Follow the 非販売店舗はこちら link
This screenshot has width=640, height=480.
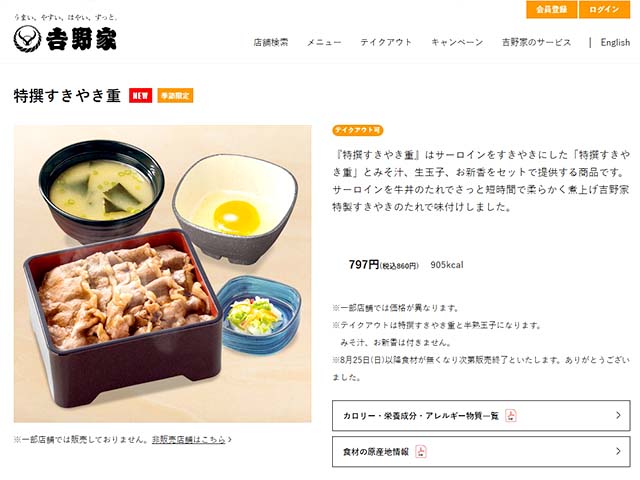click(x=189, y=440)
